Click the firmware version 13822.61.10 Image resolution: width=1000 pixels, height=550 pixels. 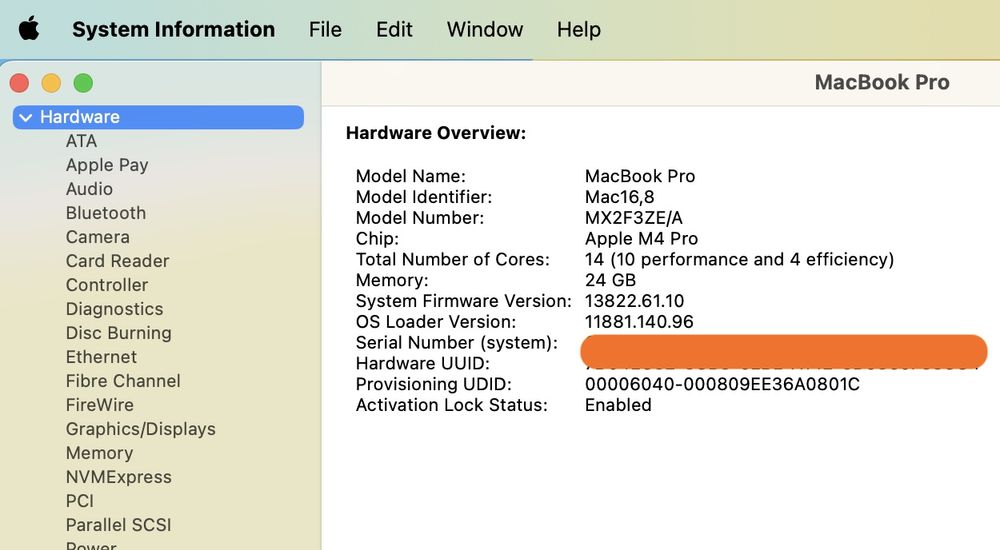634,301
